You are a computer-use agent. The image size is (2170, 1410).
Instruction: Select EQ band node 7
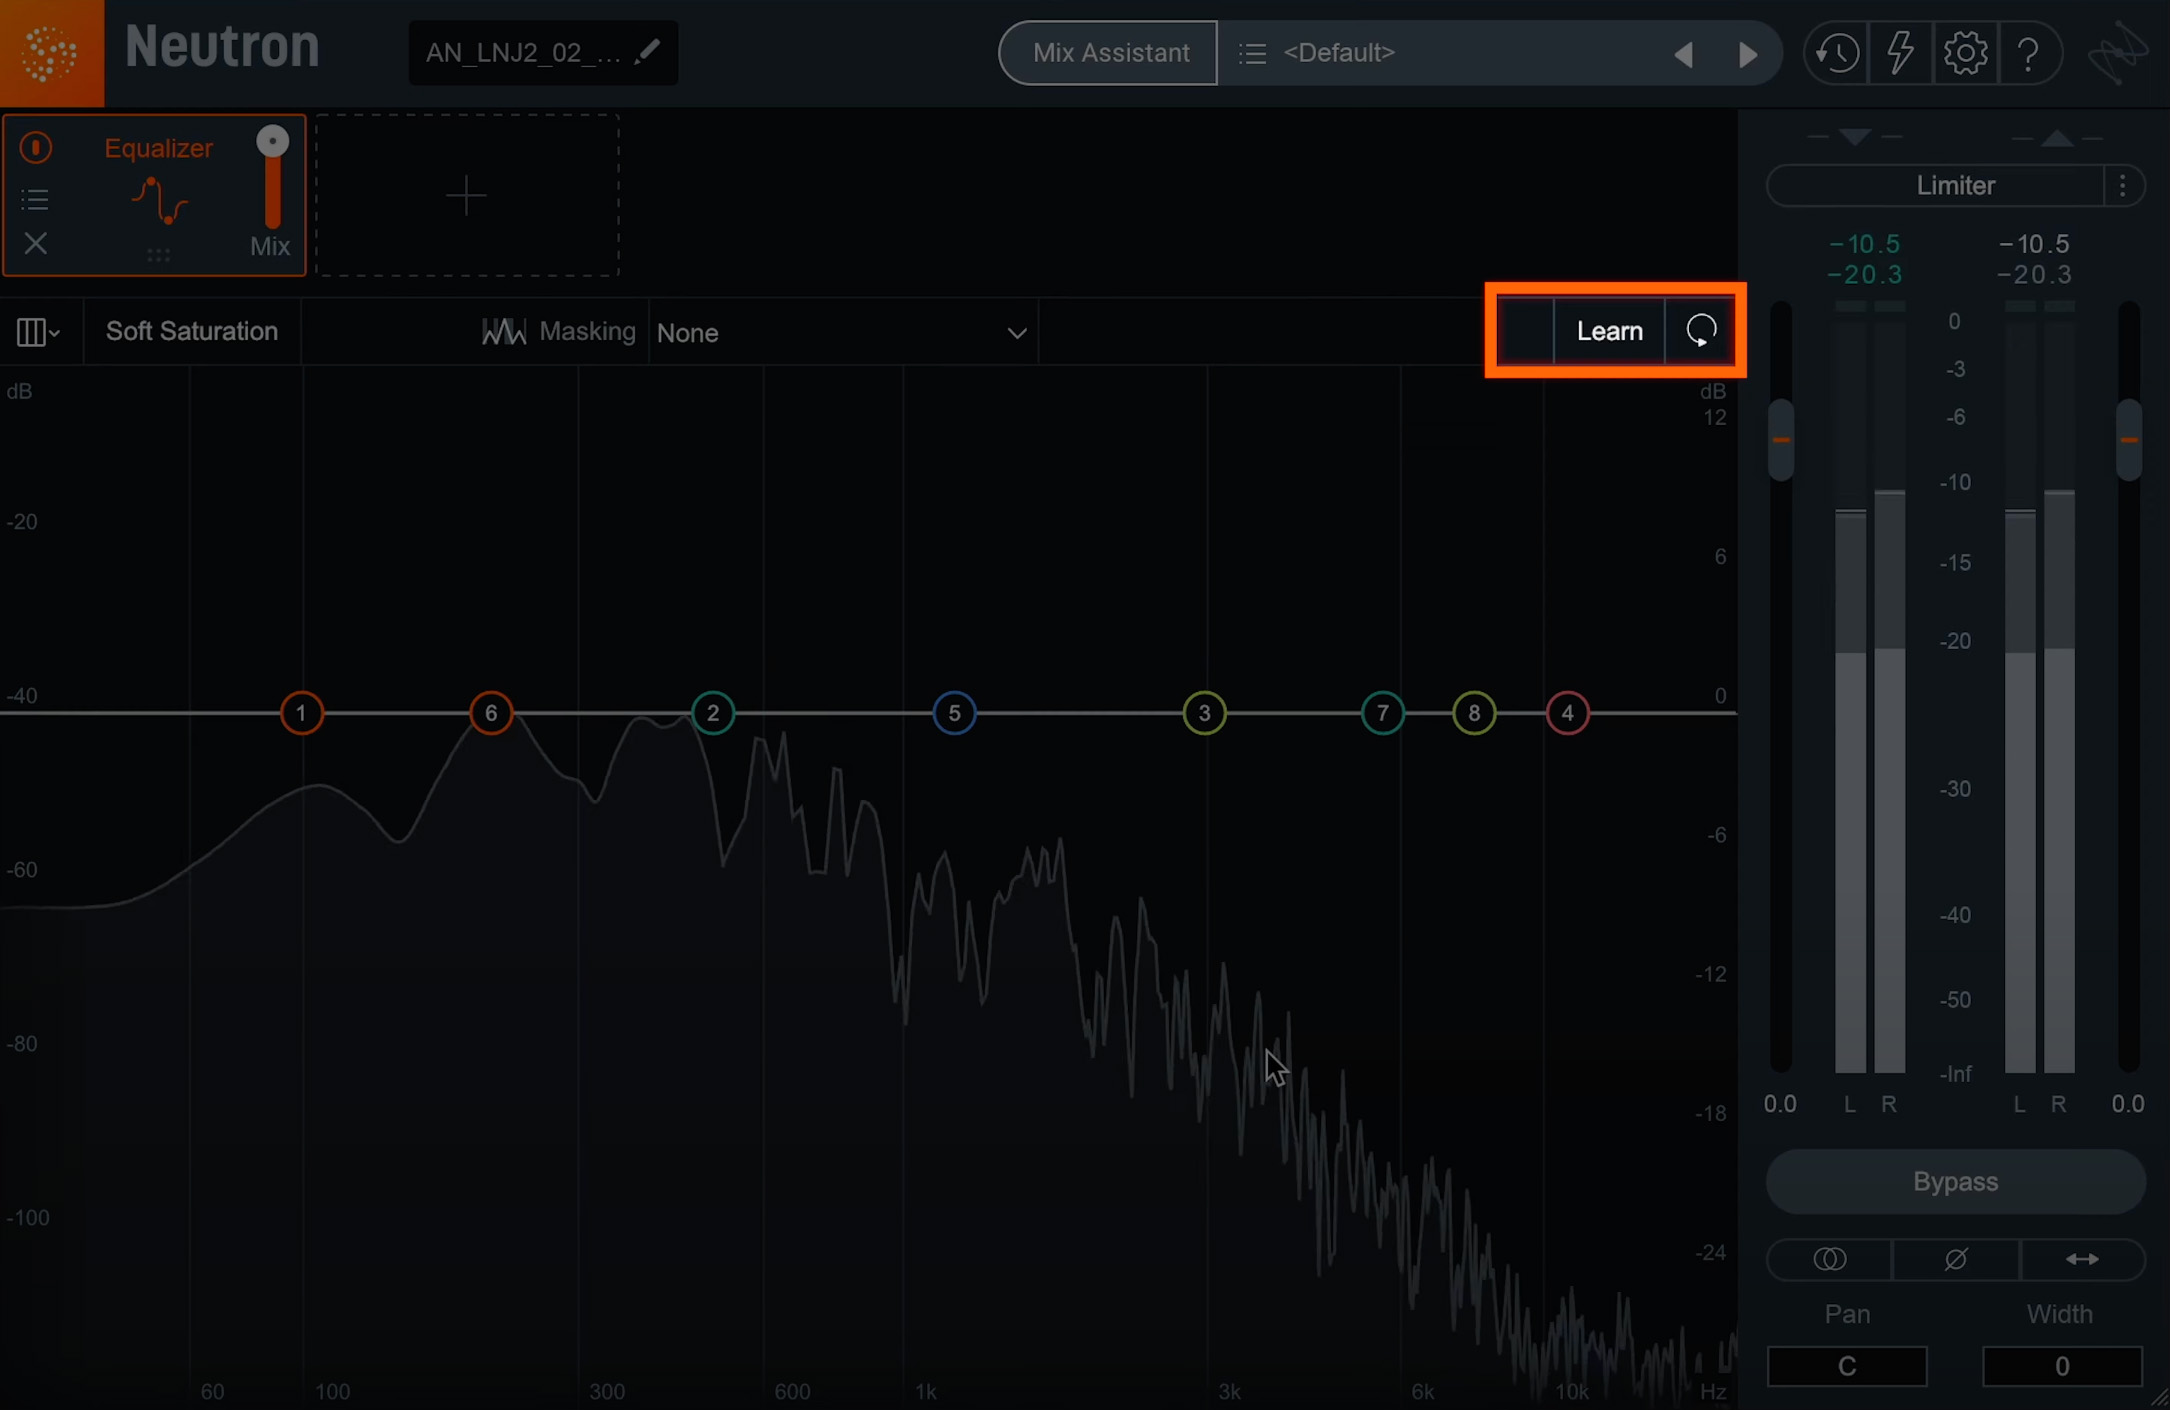1383,713
